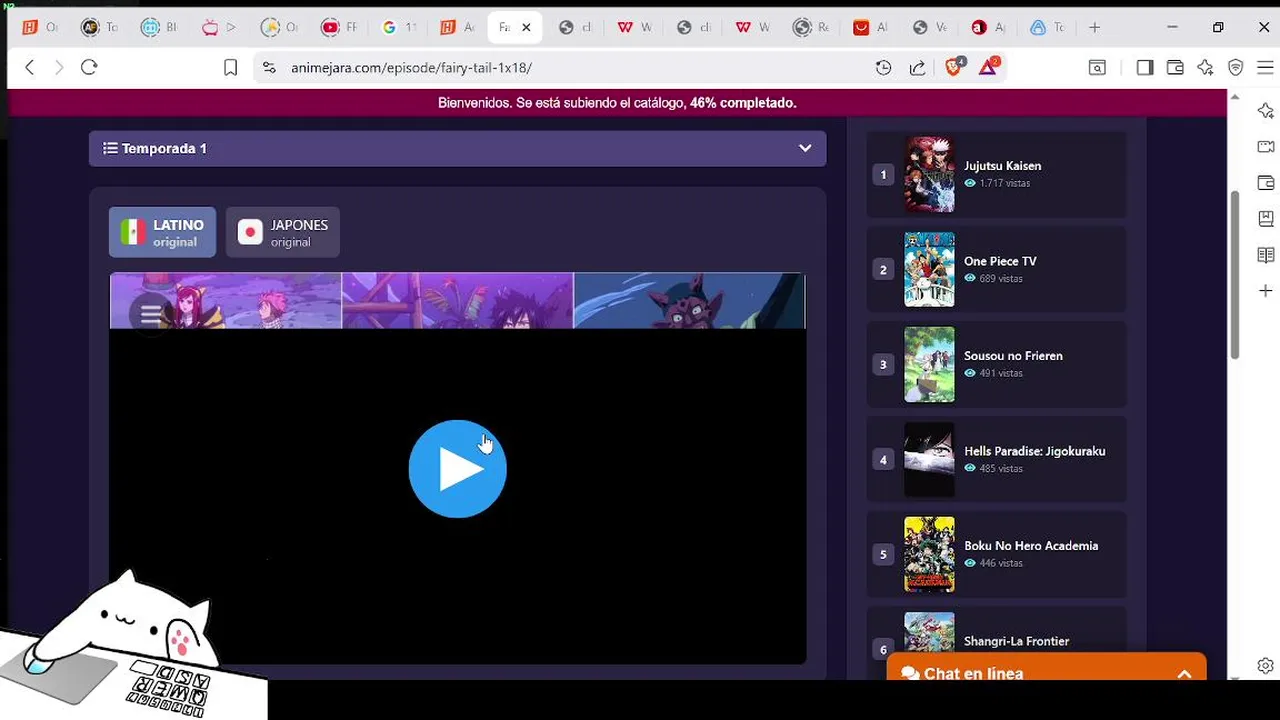Open Brave Wallet from the toolbar
The width and height of the screenshot is (1280, 720).
coord(1175,67)
